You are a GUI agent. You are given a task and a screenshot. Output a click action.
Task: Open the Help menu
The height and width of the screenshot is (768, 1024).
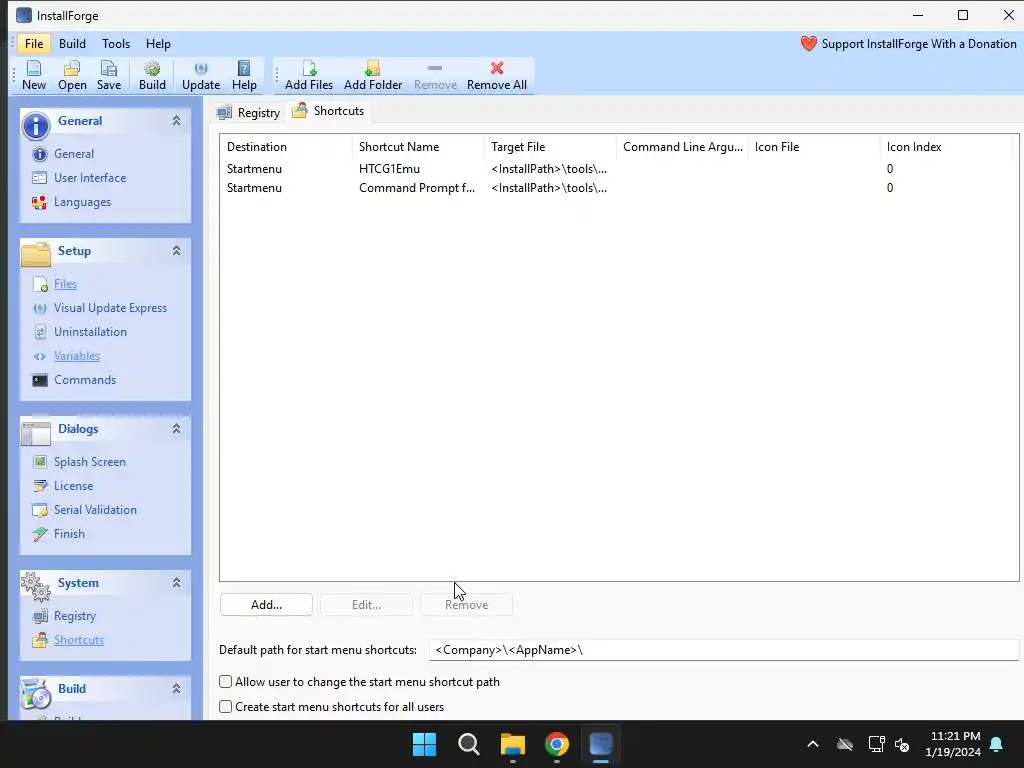click(x=158, y=44)
